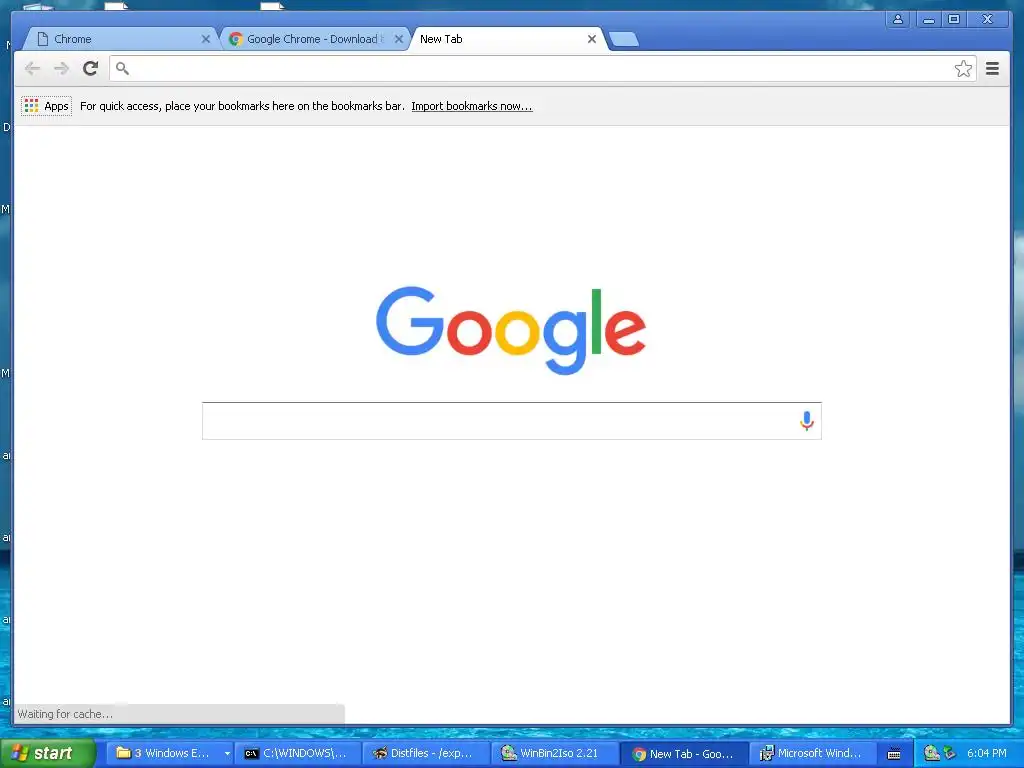Switch to the C:\WINDOWS command prompt taskbar item
Image resolution: width=1024 pixels, height=768 pixels.
point(299,754)
